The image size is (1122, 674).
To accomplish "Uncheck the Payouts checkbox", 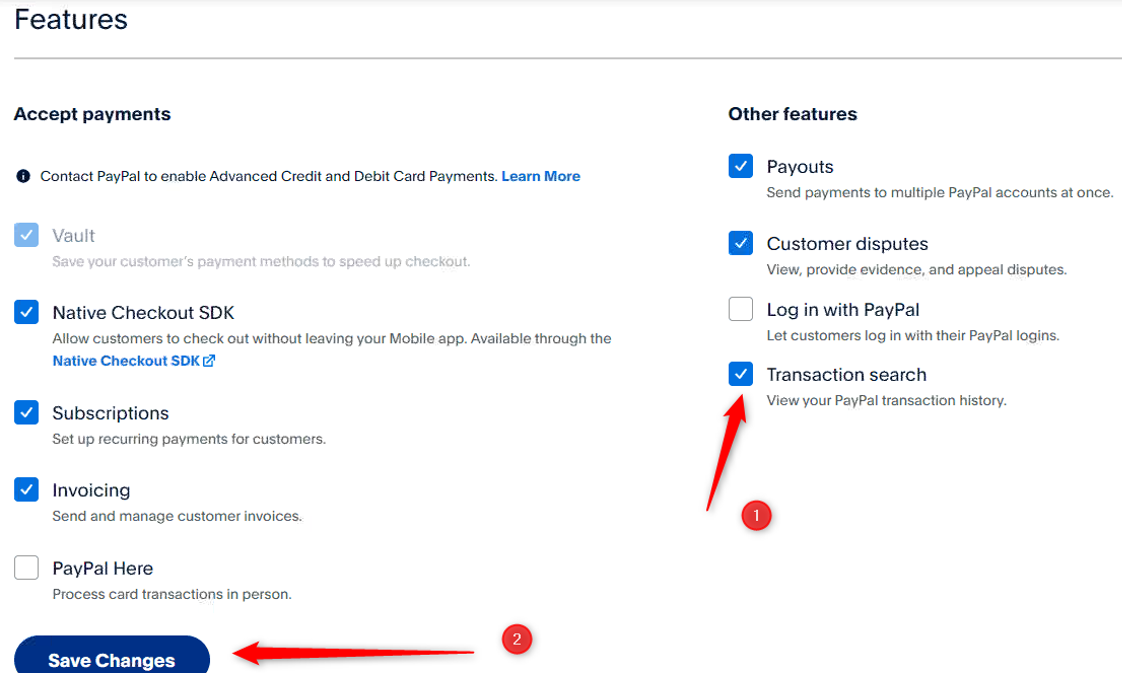I will click(x=741, y=166).
